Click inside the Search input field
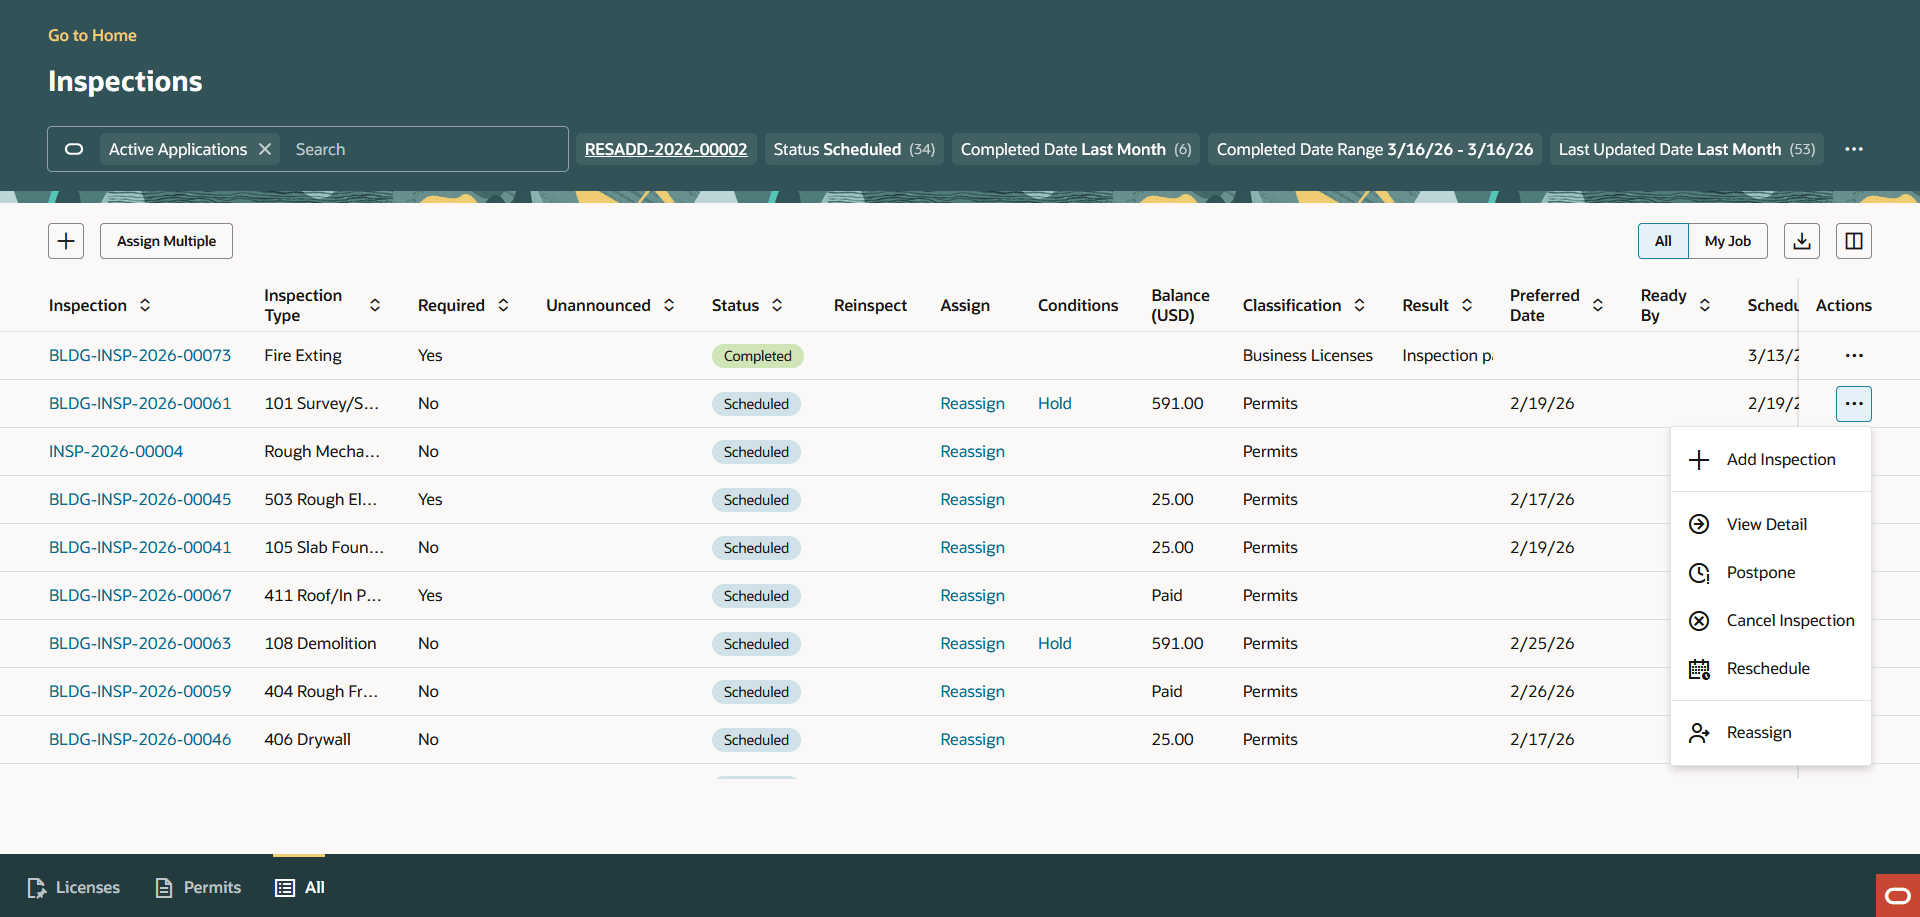This screenshot has height=917, width=1920. tap(420, 149)
